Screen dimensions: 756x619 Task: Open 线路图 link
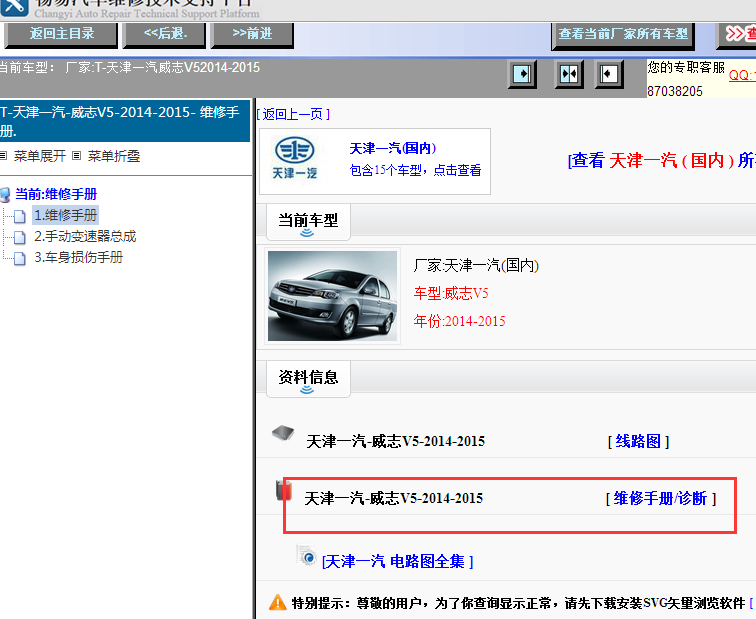coord(638,441)
